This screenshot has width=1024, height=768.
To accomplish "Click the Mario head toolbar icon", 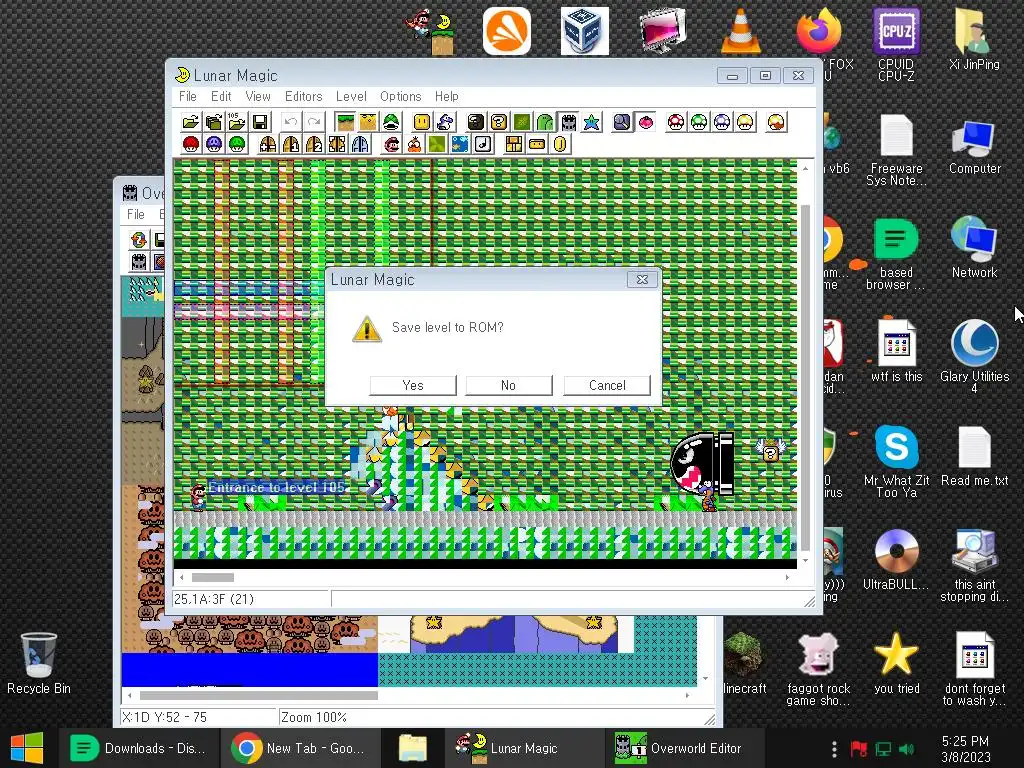I will click(391, 144).
